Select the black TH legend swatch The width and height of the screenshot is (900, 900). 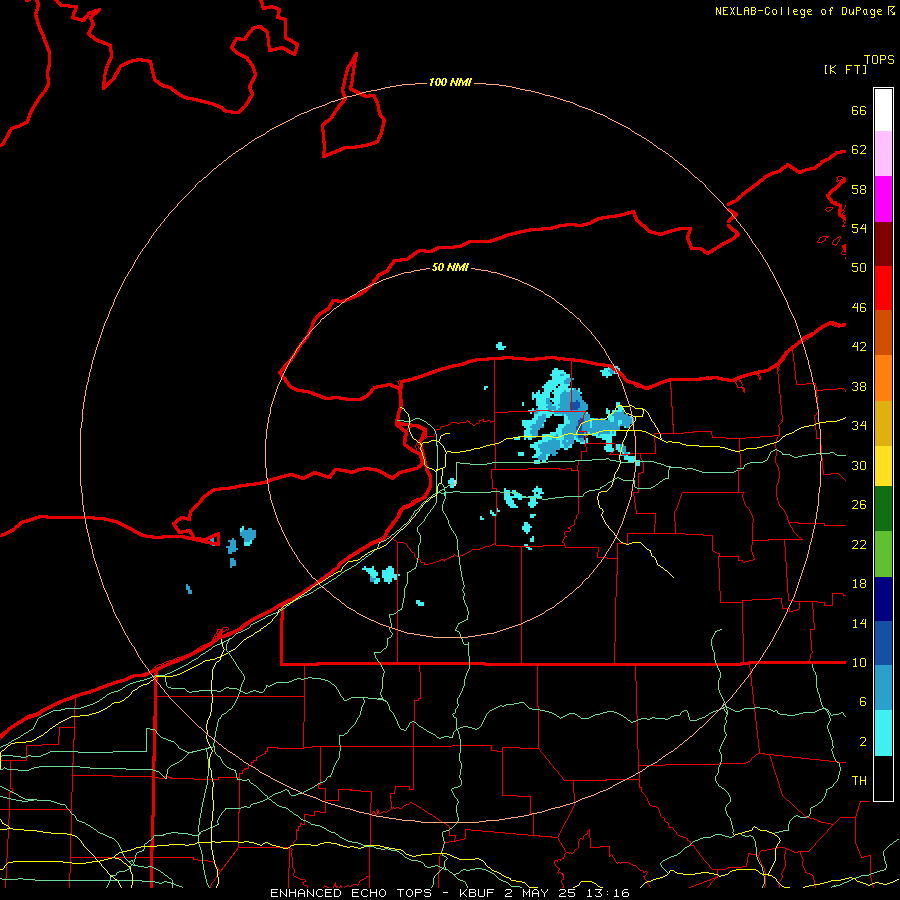883,778
